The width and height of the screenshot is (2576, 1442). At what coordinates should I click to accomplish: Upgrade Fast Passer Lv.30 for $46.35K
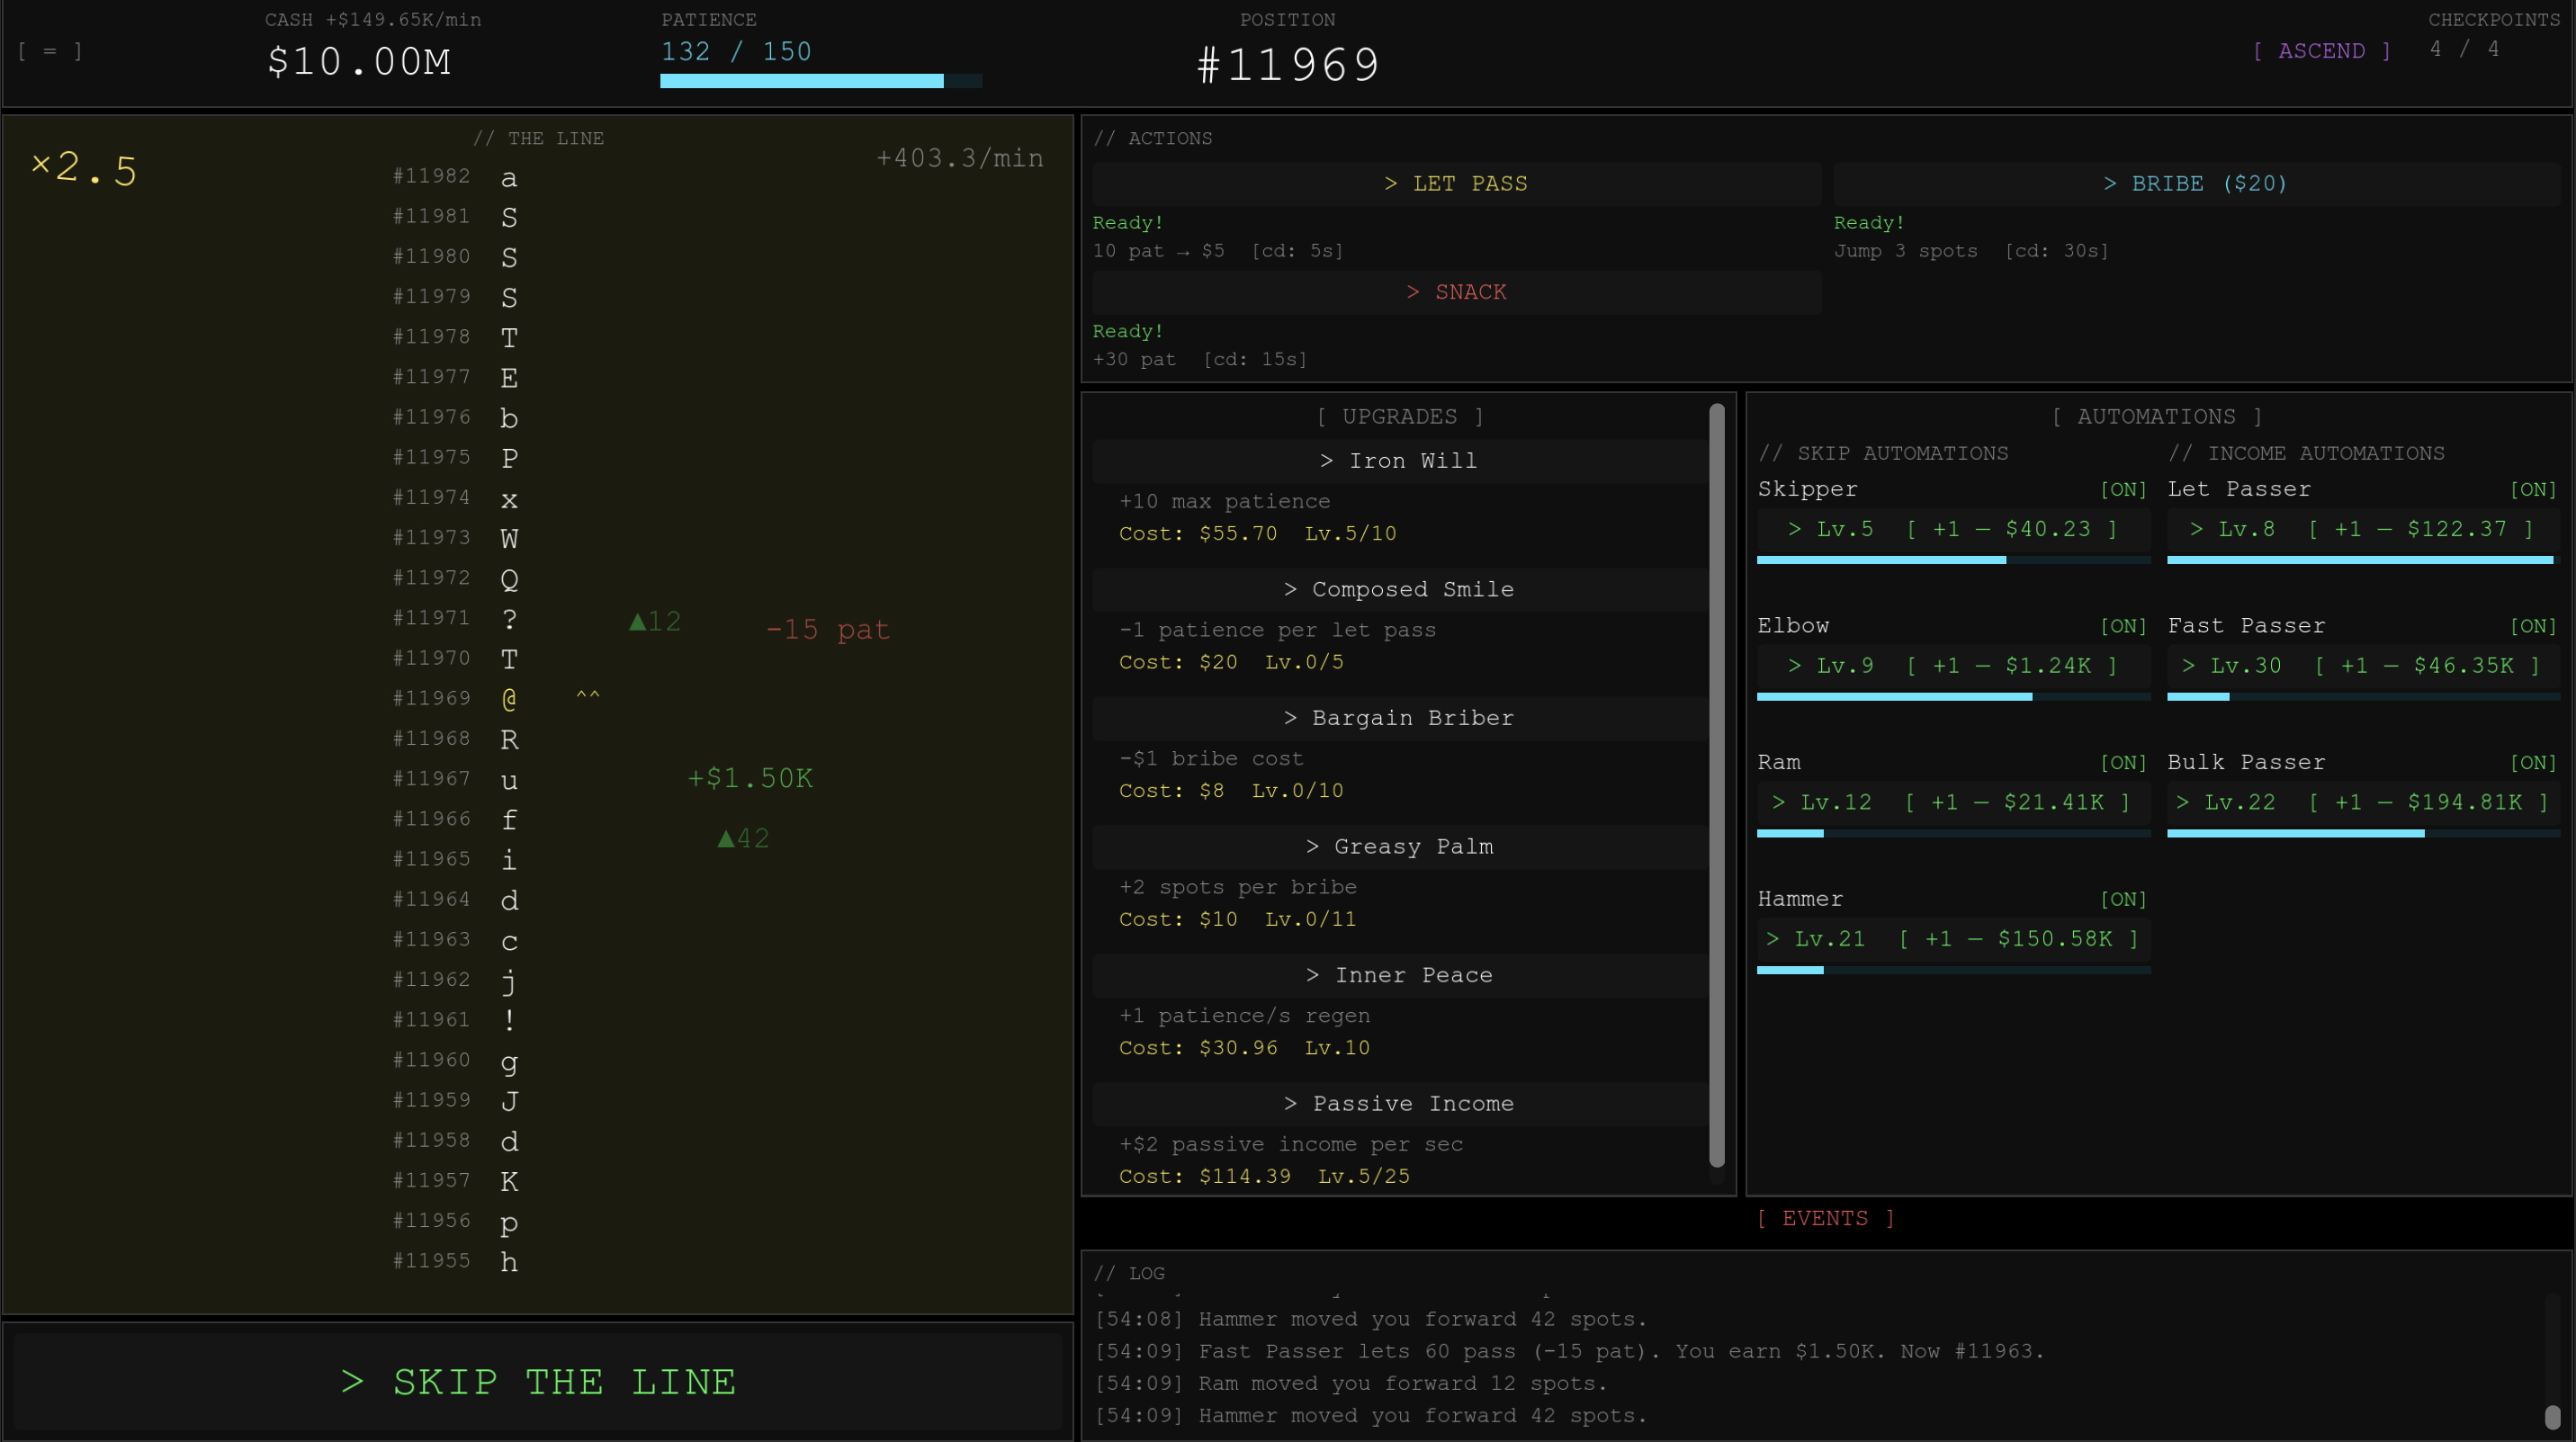(x=2363, y=666)
